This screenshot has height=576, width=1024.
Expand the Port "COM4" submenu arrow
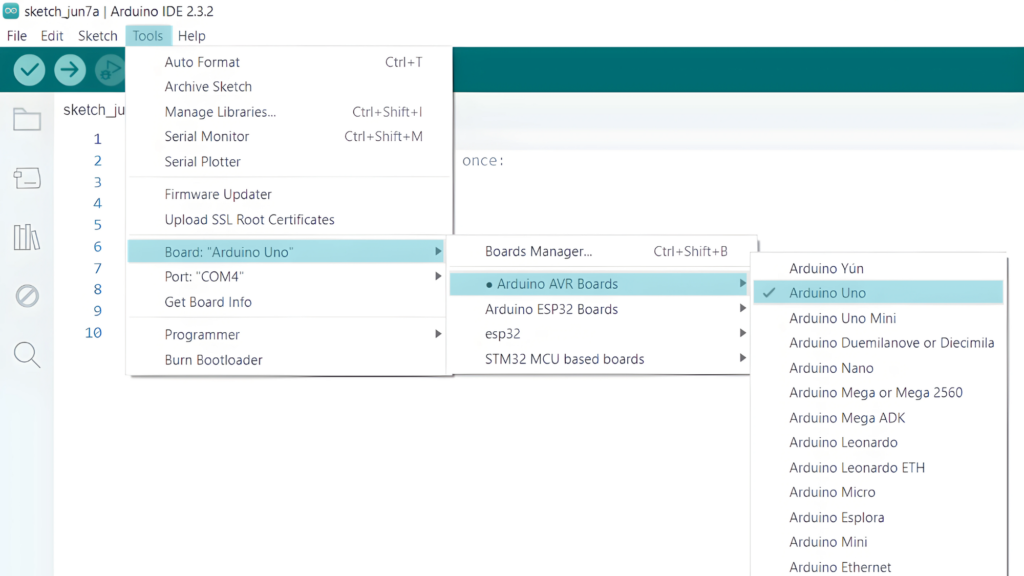click(438, 276)
